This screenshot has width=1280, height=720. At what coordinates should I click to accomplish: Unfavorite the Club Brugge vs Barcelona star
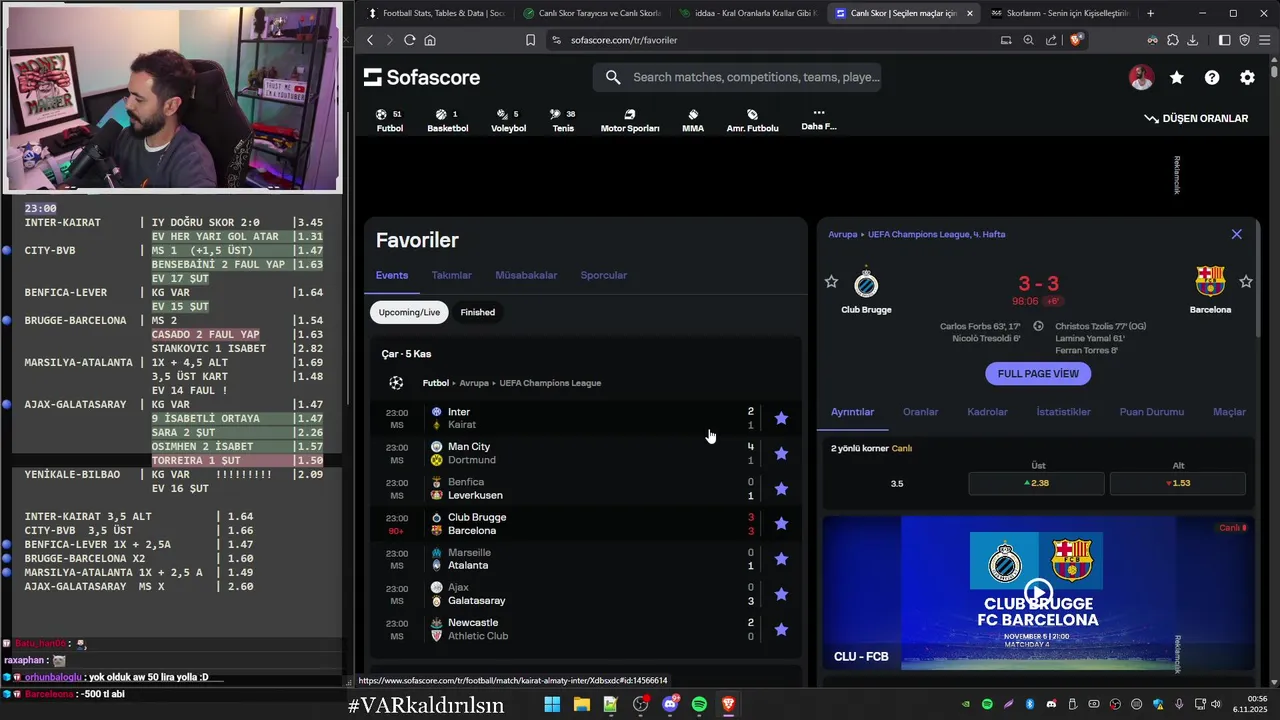click(781, 523)
